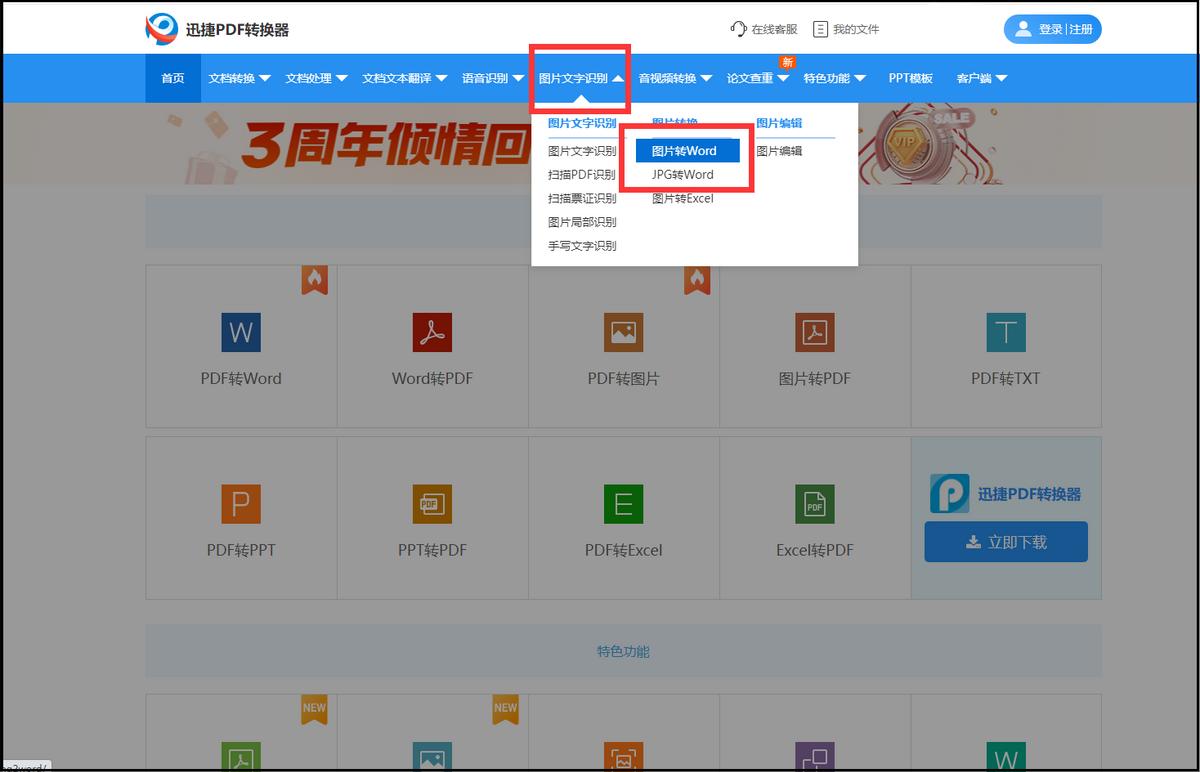Select the Excel转PDF tool icon
Viewport: 1200px width, 772px height.
tap(814, 505)
